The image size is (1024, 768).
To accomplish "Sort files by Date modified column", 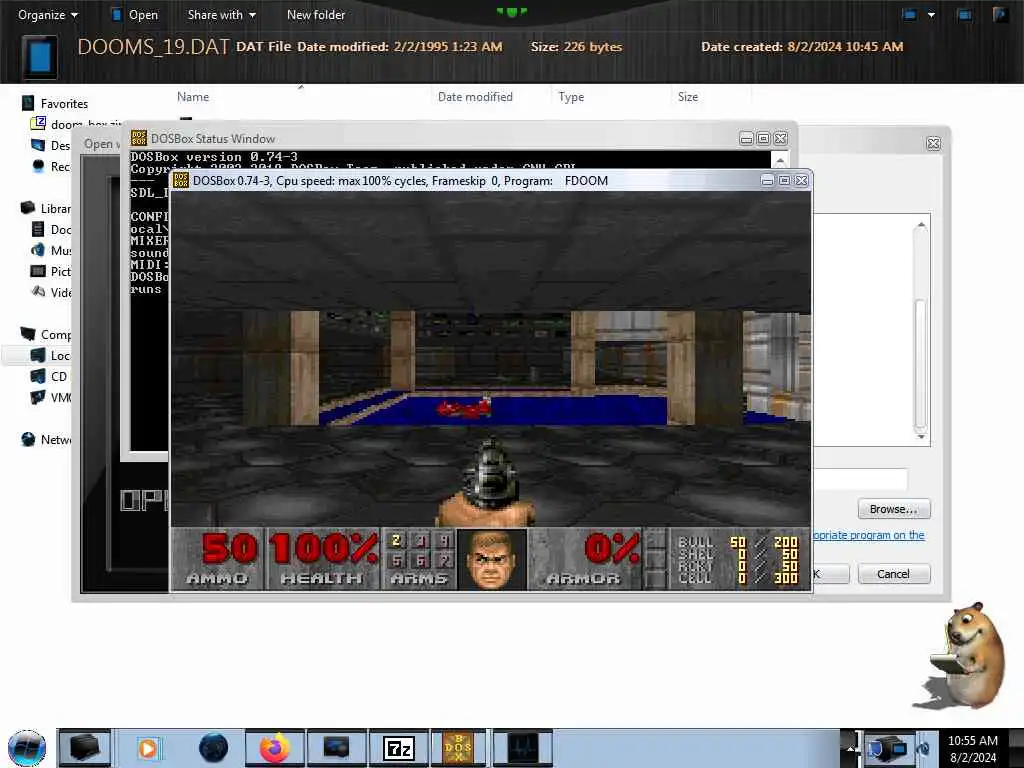I will point(475,97).
